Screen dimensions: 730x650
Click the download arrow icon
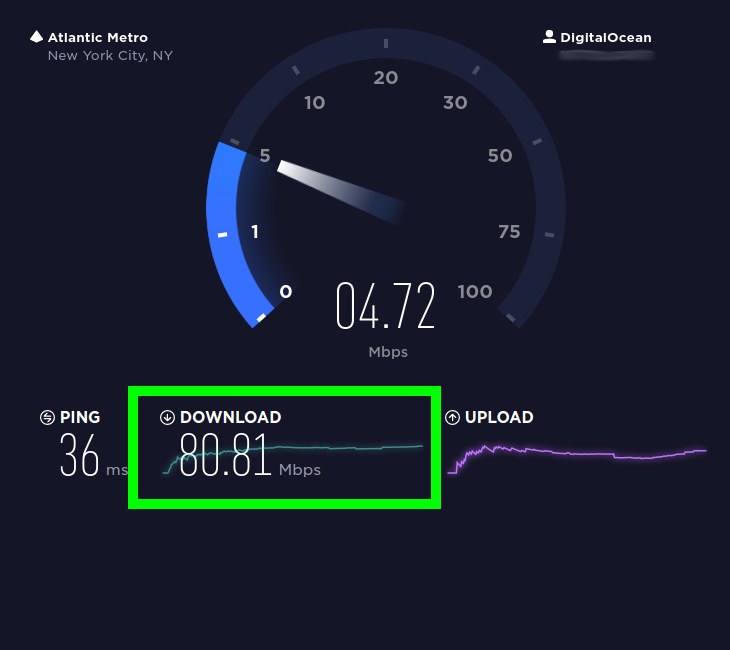pos(167,417)
